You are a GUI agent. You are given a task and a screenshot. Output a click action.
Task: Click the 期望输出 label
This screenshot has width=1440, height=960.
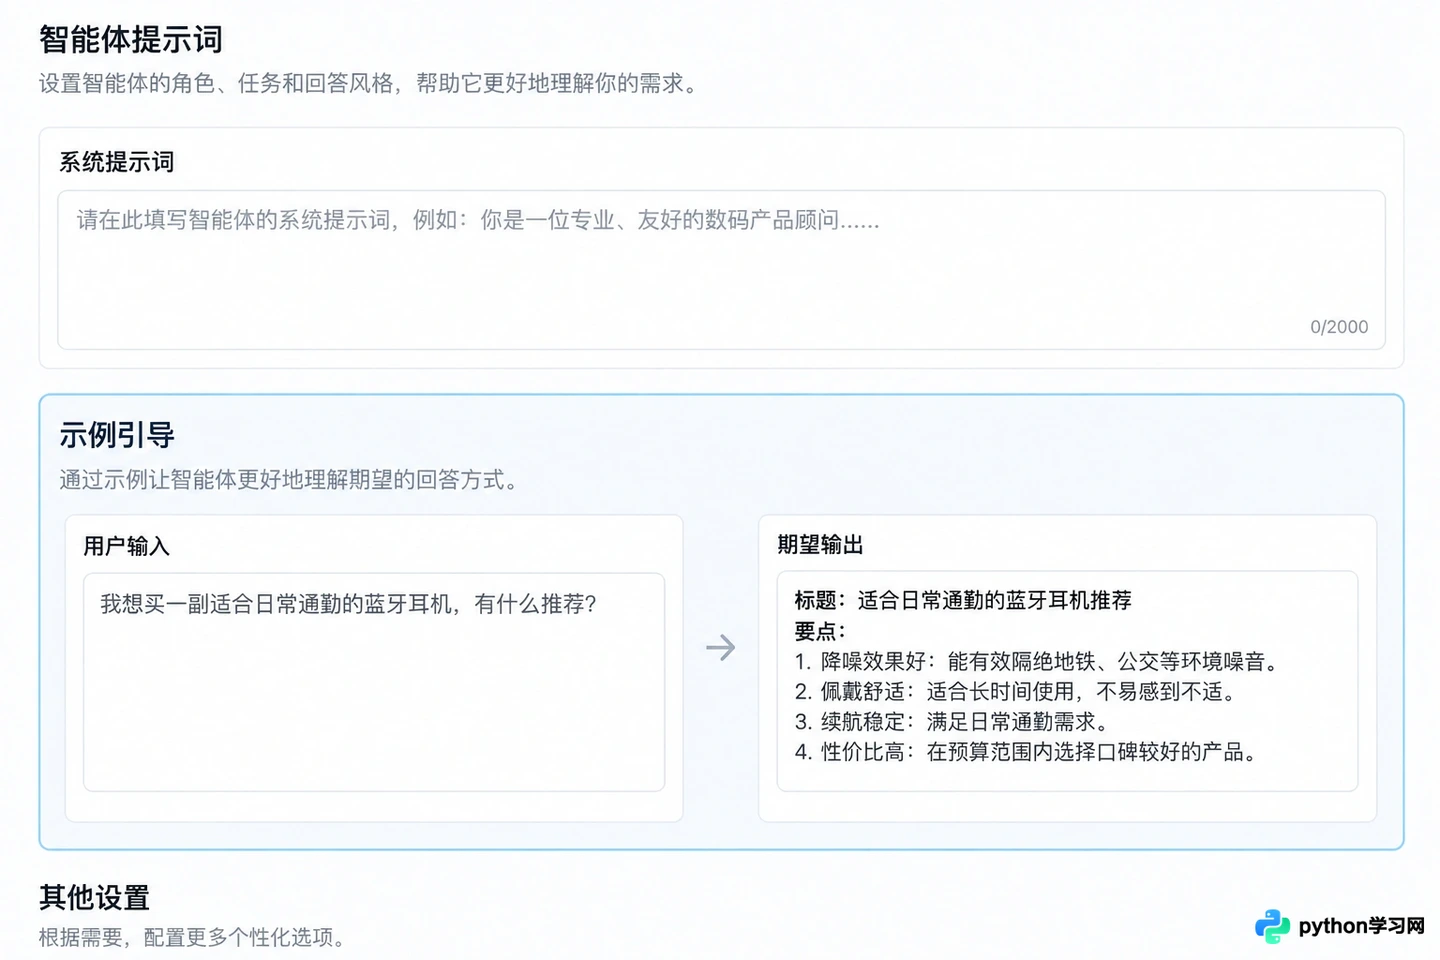click(821, 544)
